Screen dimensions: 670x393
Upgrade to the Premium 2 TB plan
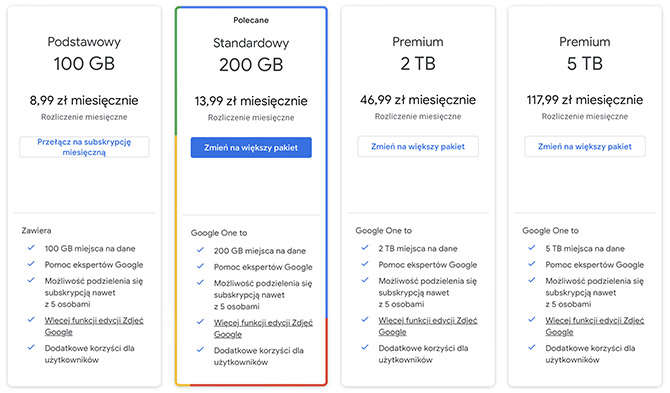coord(418,147)
